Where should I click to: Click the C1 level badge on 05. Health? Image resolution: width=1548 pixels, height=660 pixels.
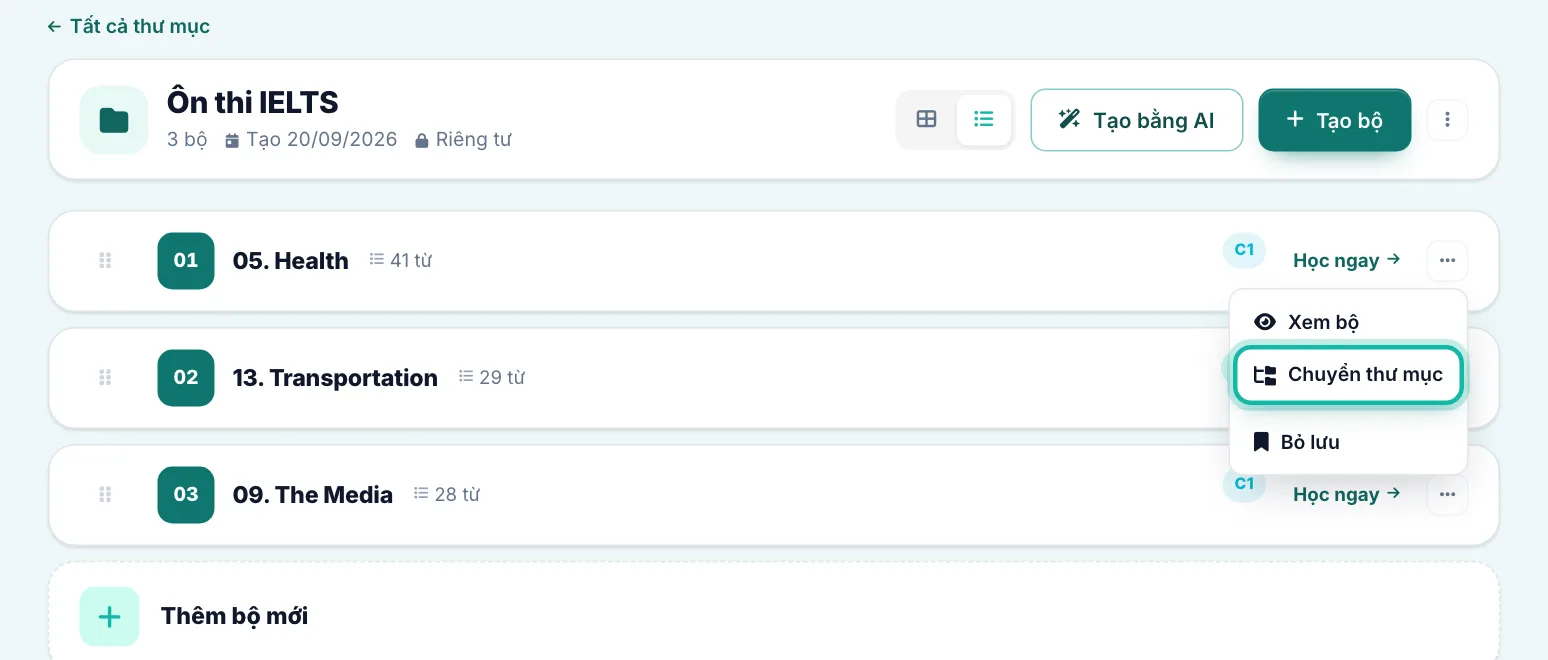click(x=1244, y=250)
